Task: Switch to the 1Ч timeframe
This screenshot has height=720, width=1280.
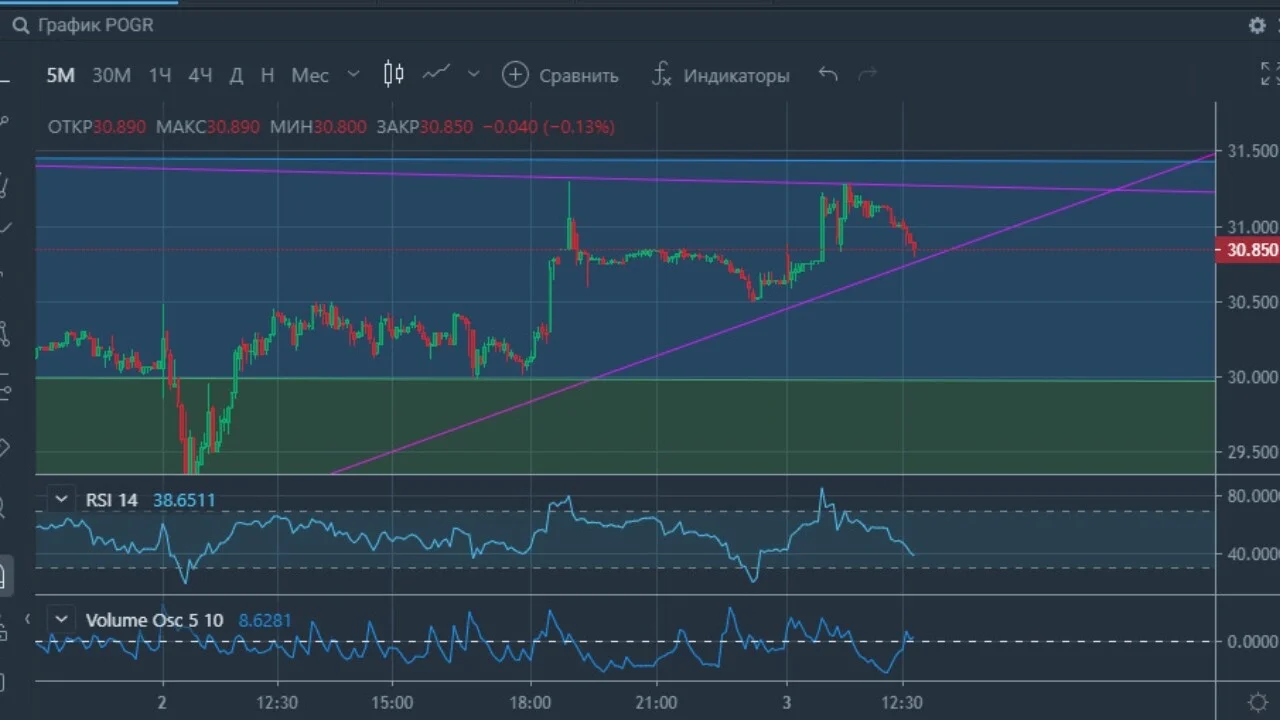Action: pos(160,75)
